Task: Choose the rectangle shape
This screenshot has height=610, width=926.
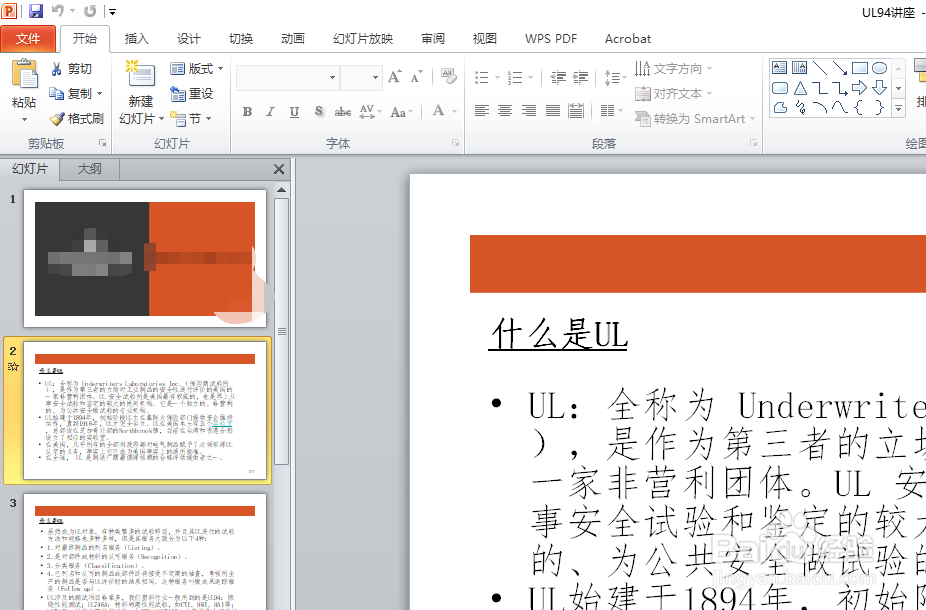Action: click(860, 67)
